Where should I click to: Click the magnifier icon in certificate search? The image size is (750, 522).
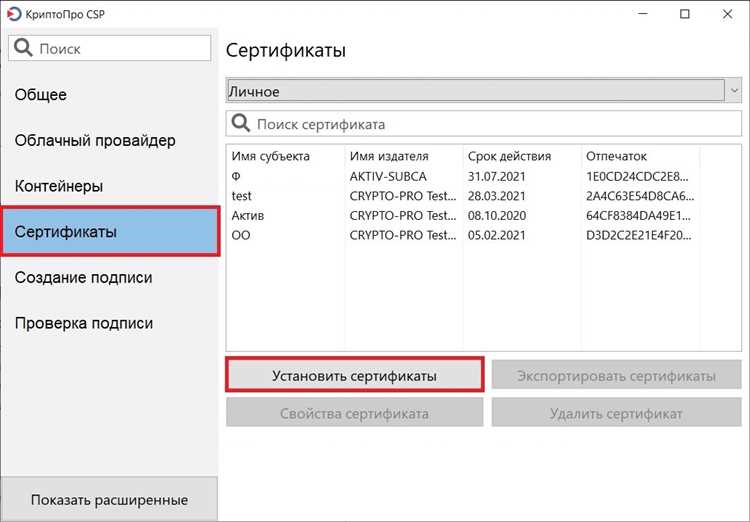pyautogui.click(x=241, y=123)
